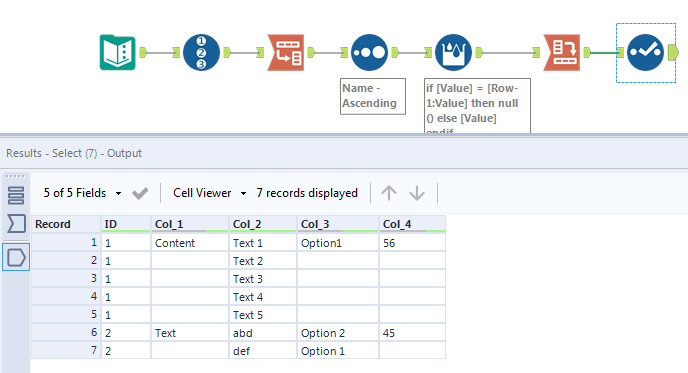Select the cell with value 45

click(412, 333)
